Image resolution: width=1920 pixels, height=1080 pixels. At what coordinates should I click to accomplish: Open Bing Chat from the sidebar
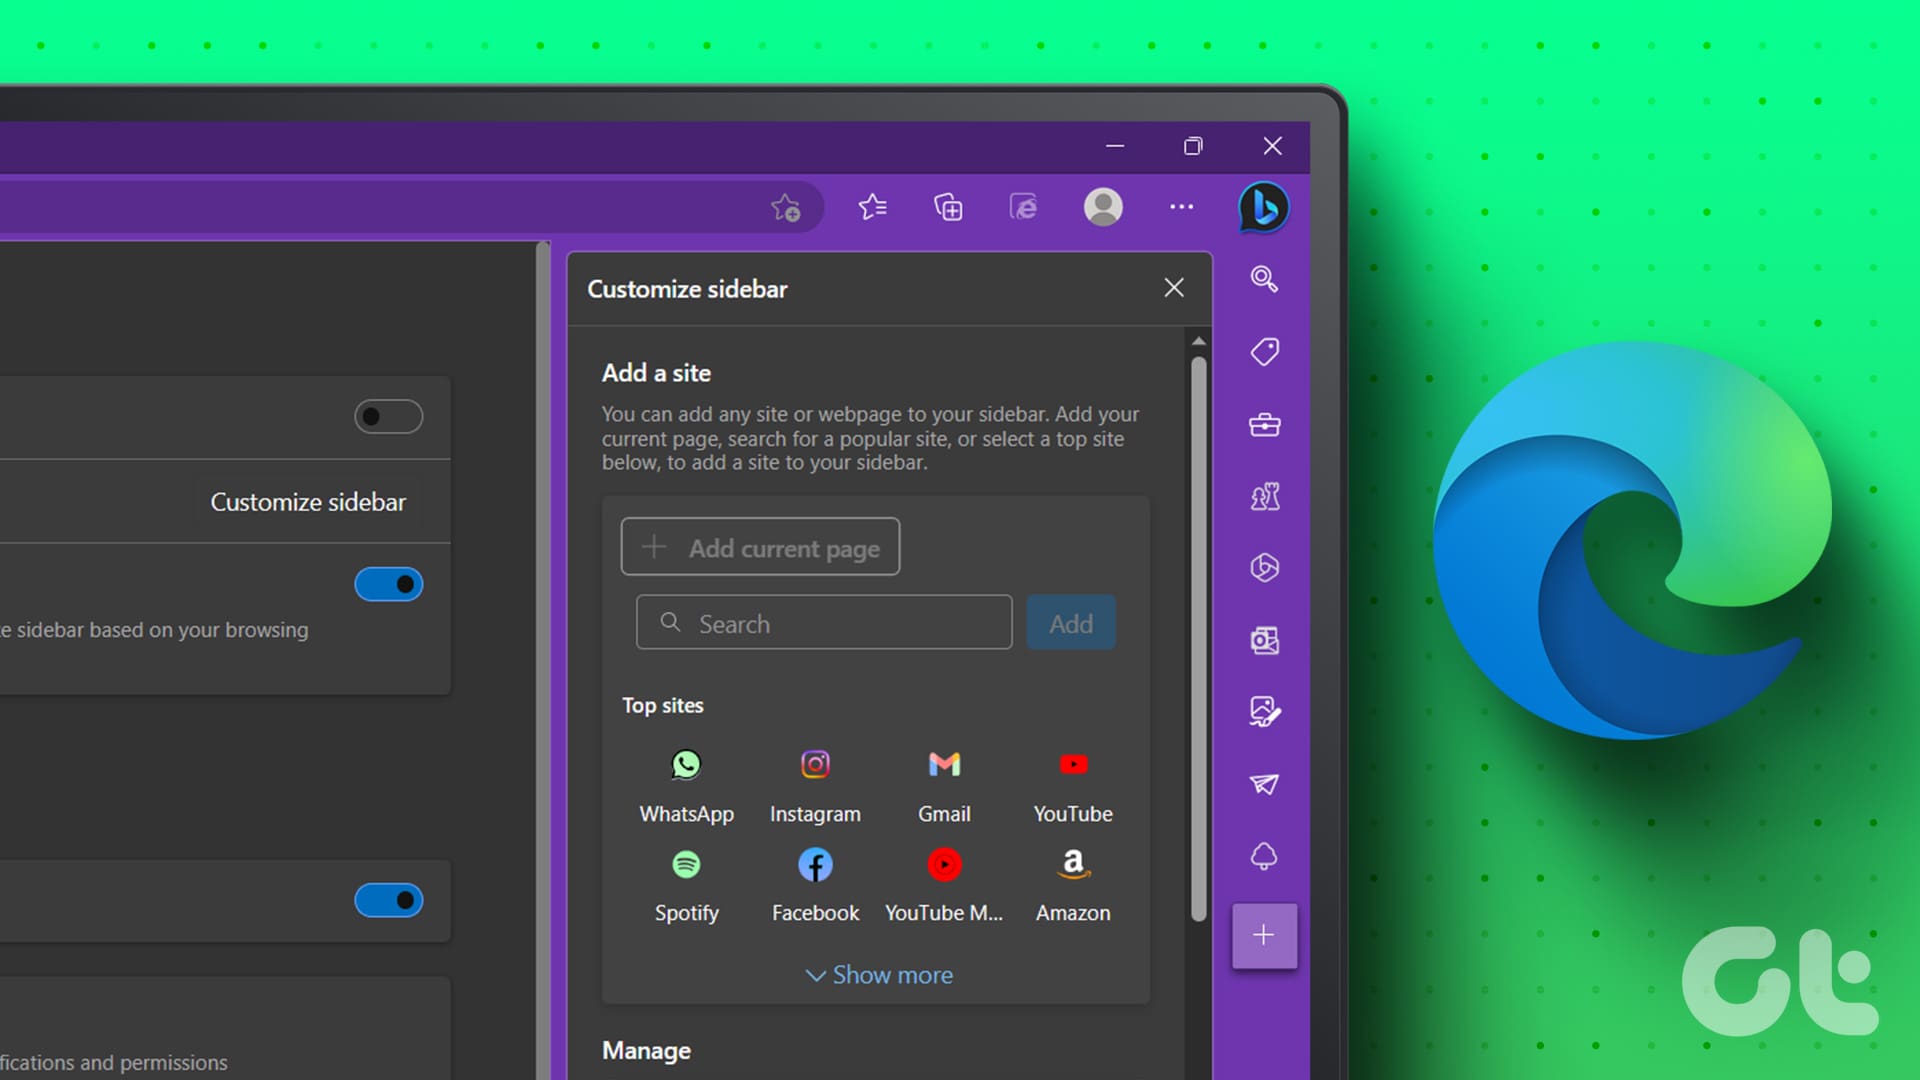[1263, 207]
